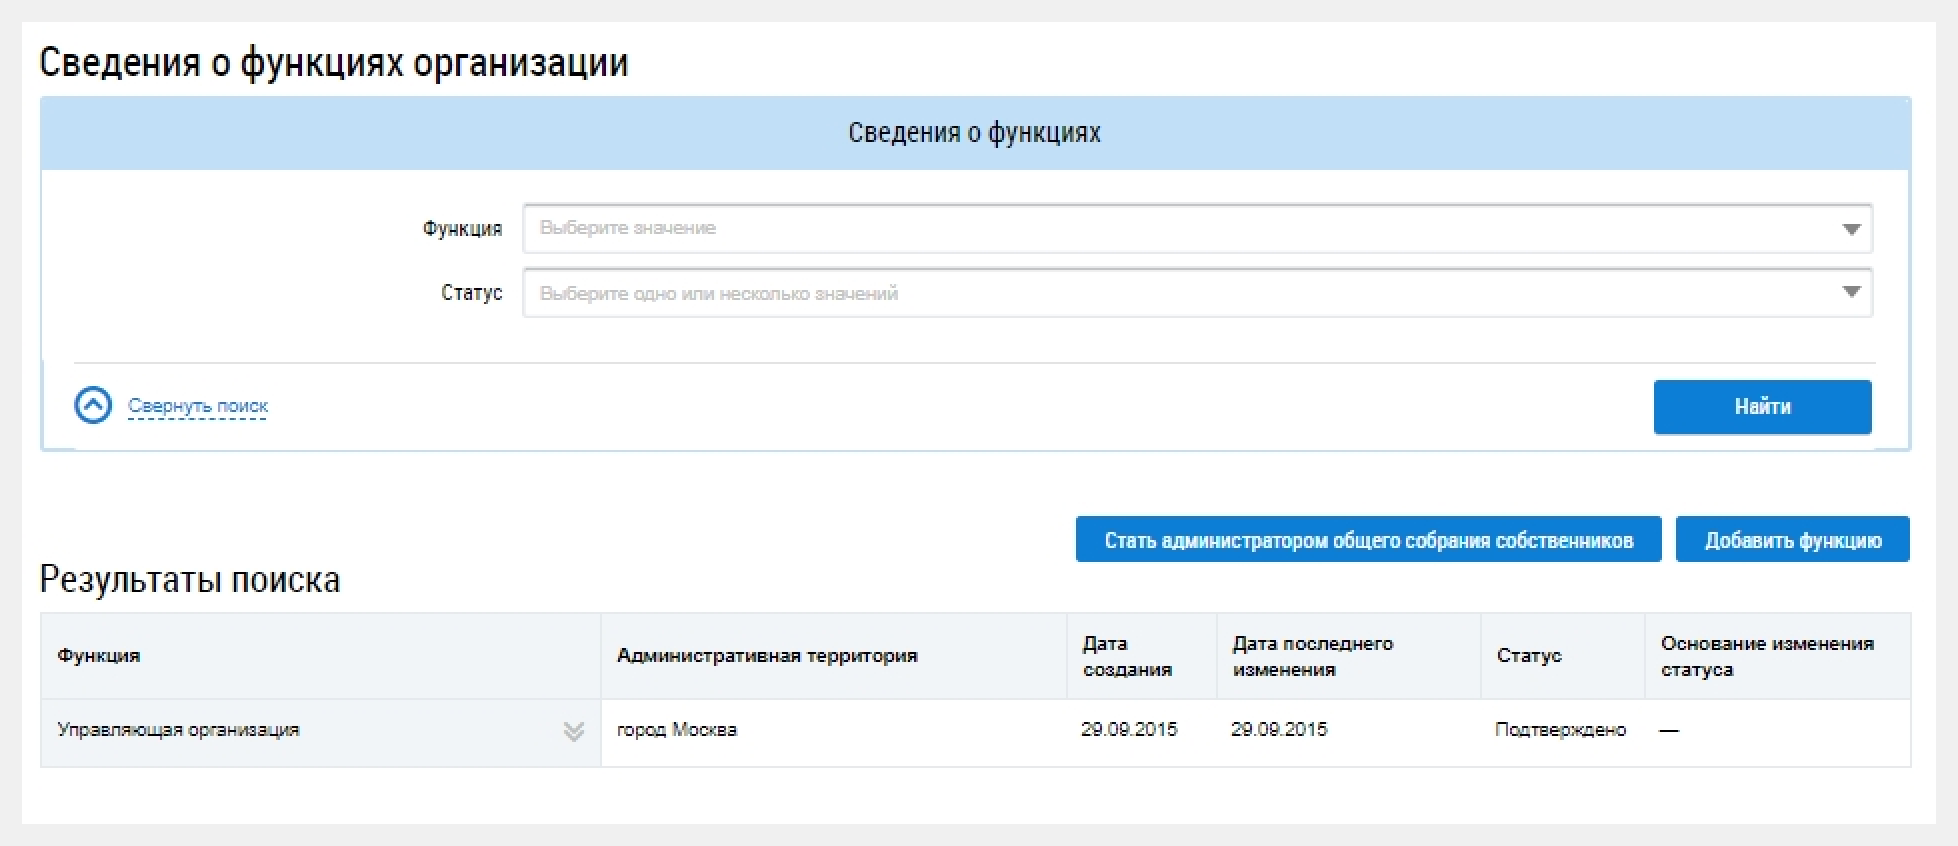Screen dimensions: 1958x846
Task: Click the Дата создания column header
Action: tap(1127, 656)
